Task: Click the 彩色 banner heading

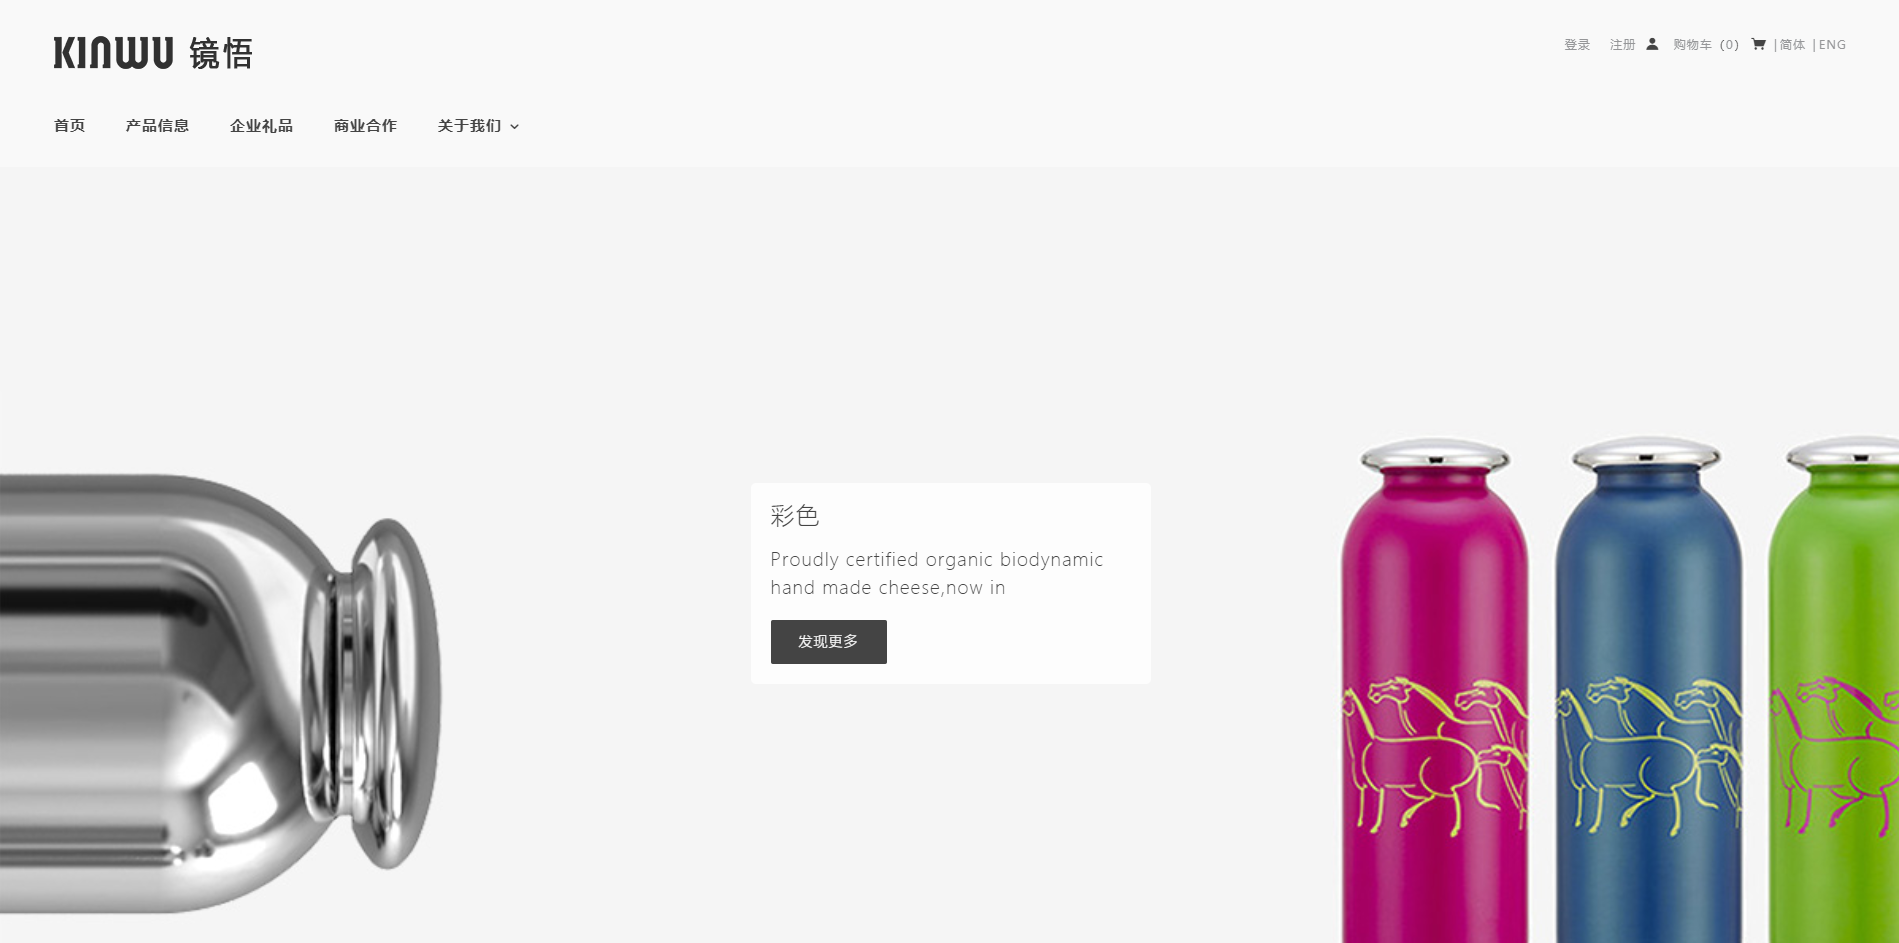Action: tap(795, 516)
